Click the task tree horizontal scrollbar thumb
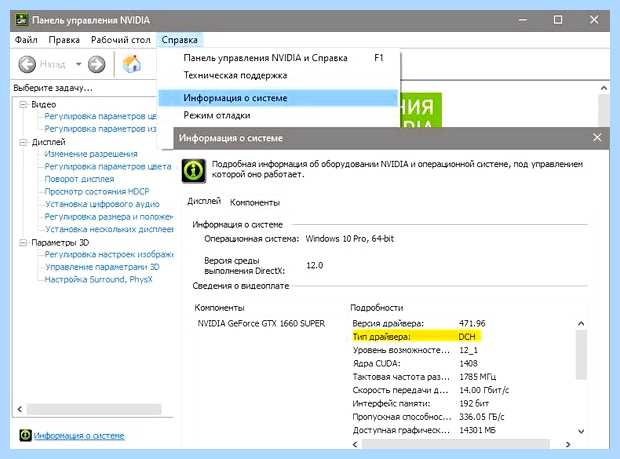Screen dimensions: 620x459 (x=94, y=409)
